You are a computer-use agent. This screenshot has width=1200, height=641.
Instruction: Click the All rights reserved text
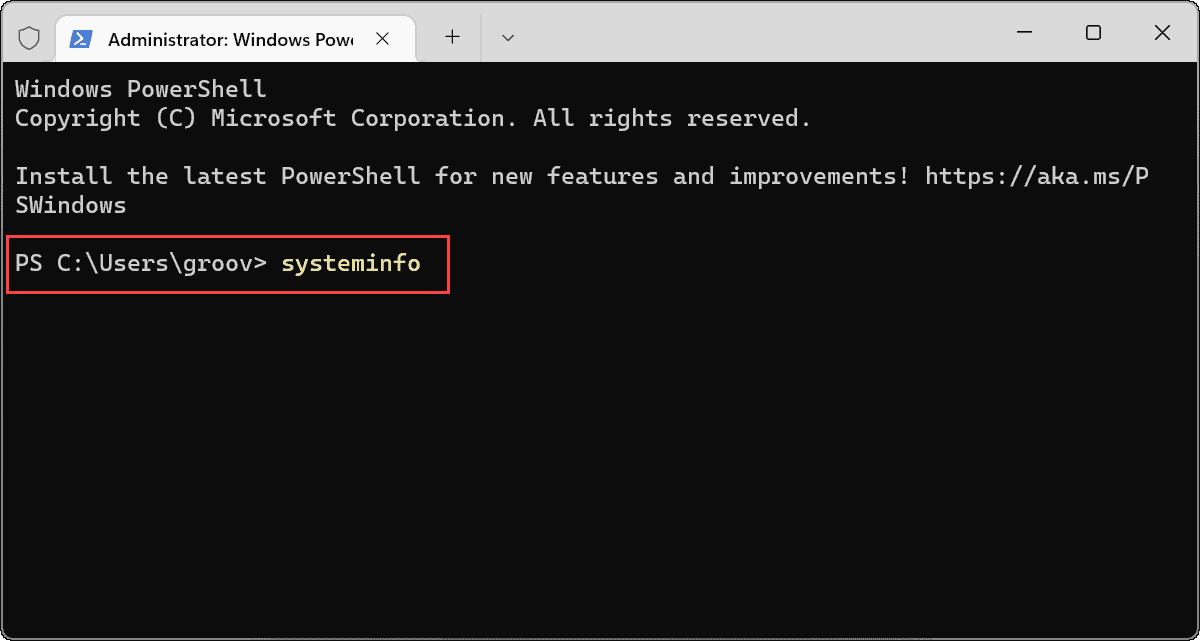tap(672, 118)
